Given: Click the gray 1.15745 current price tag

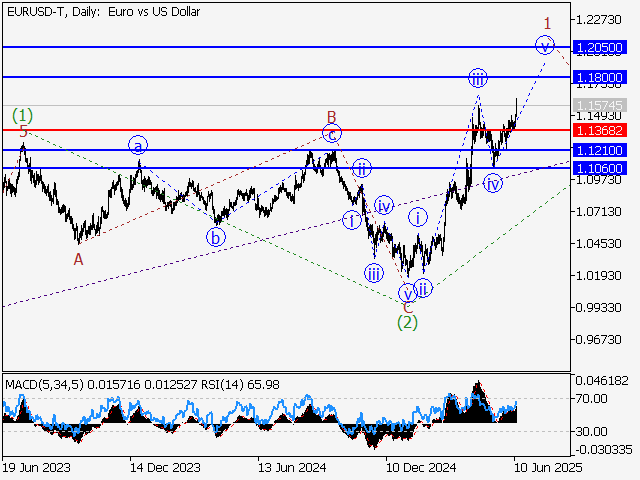Looking at the screenshot, I should [601, 105].
